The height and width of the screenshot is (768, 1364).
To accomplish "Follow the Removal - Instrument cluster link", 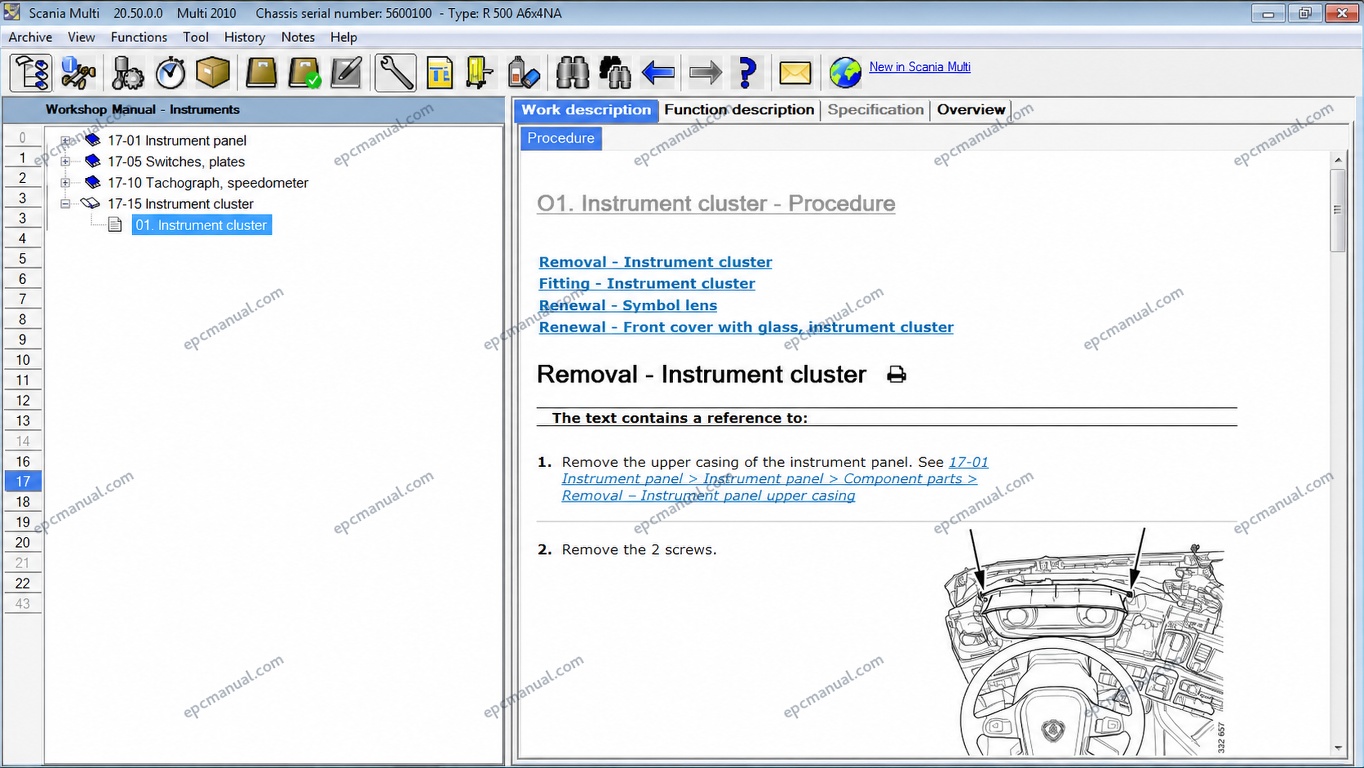I will (x=655, y=262).
